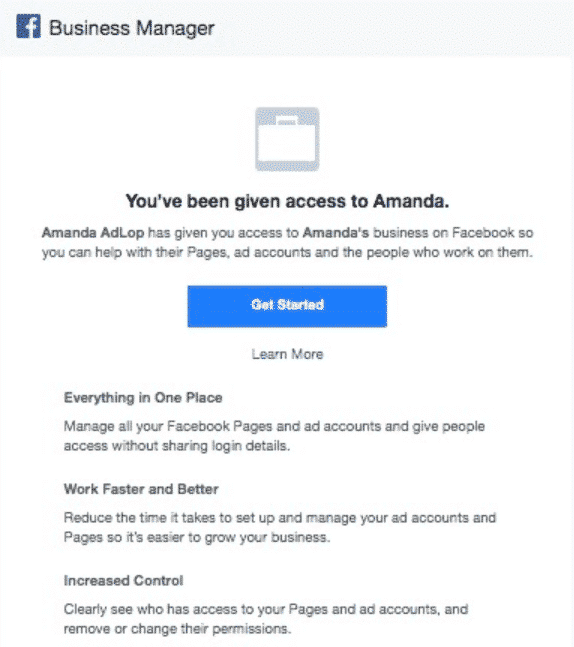Click the paragraph starting "Reduce the time"
The width and height of the screenshot is (574, 647).
point(280,527)
